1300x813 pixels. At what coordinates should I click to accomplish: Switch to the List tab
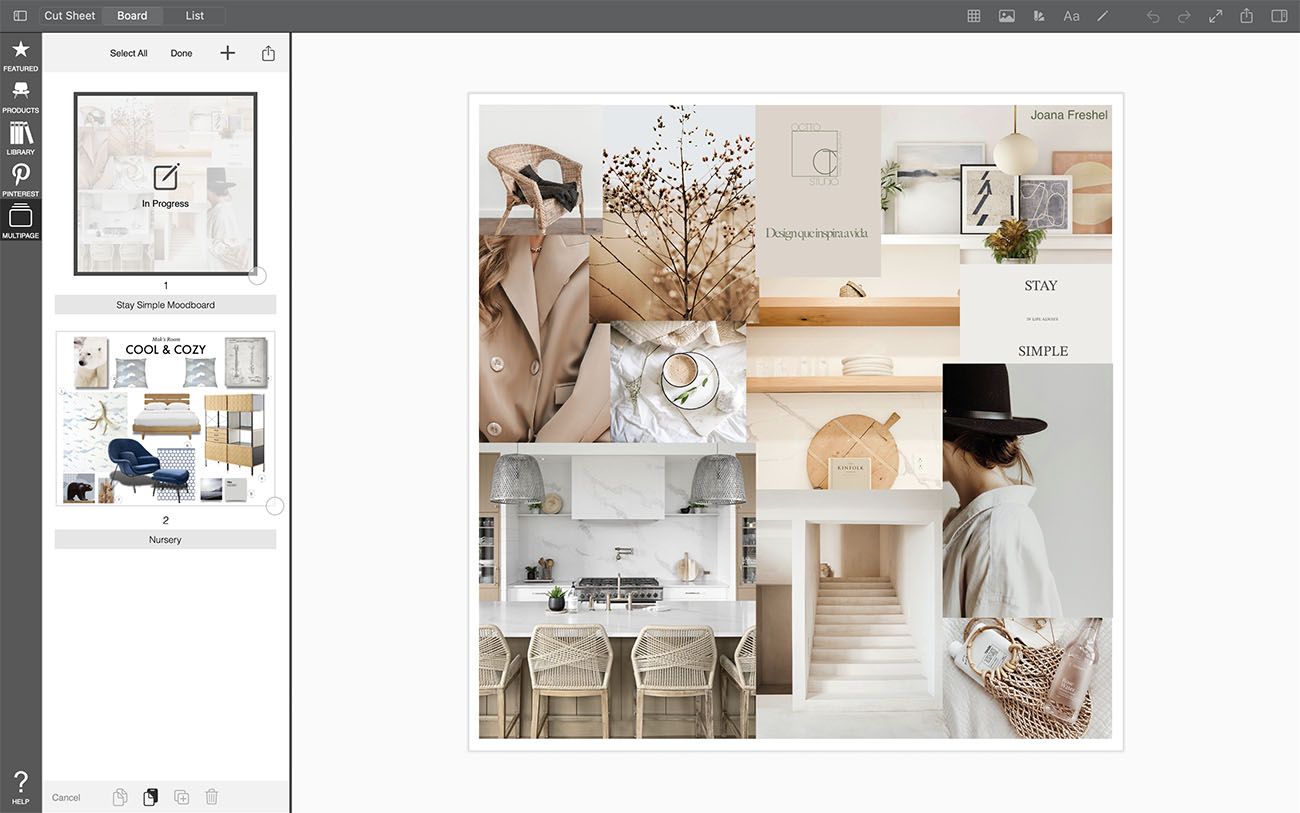195,16
